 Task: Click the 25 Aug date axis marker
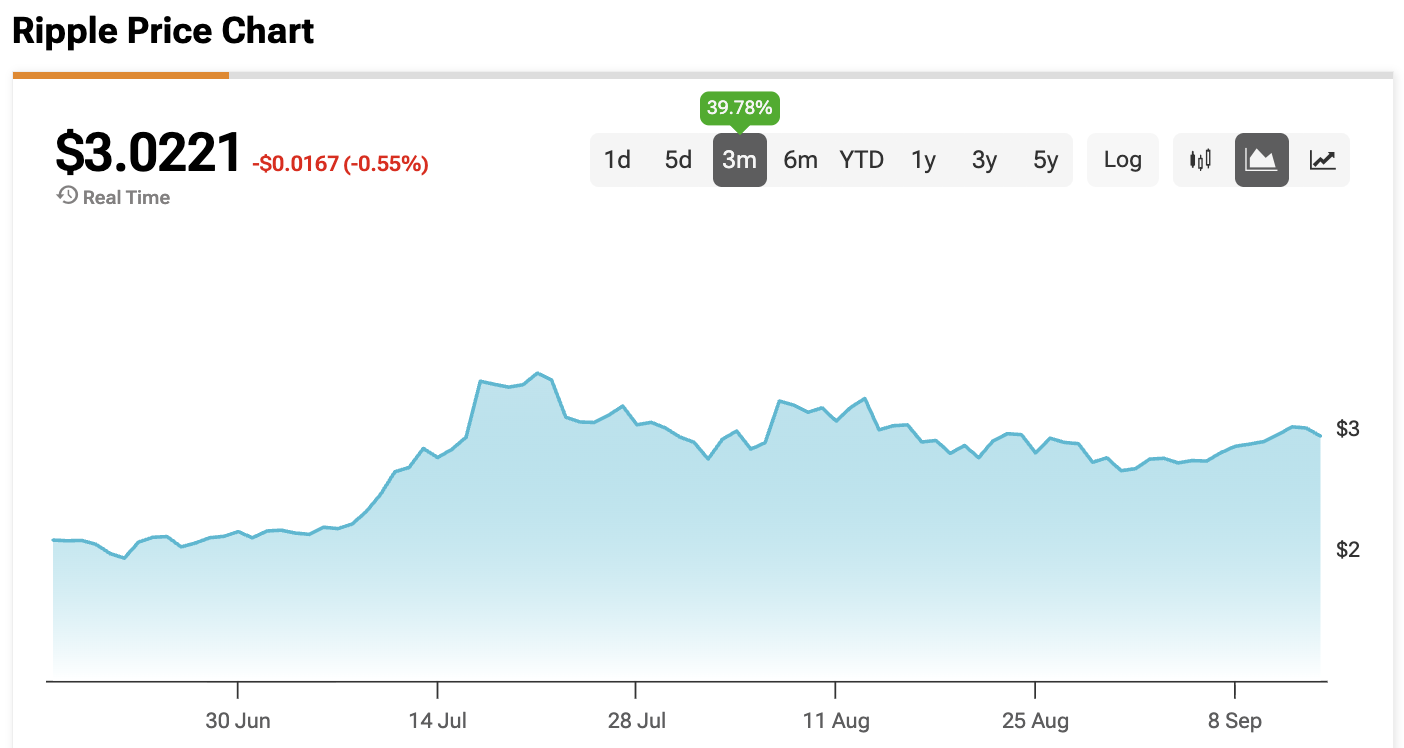[1035, 720]
